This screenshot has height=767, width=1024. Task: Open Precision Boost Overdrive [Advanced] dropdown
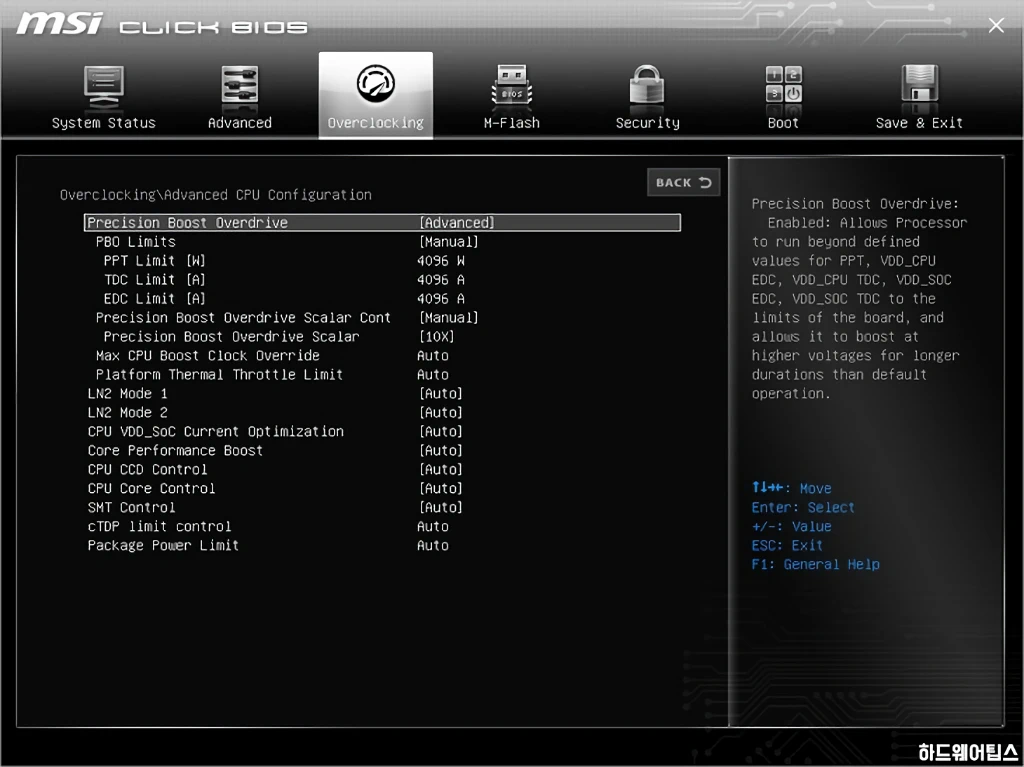[456, 223]
